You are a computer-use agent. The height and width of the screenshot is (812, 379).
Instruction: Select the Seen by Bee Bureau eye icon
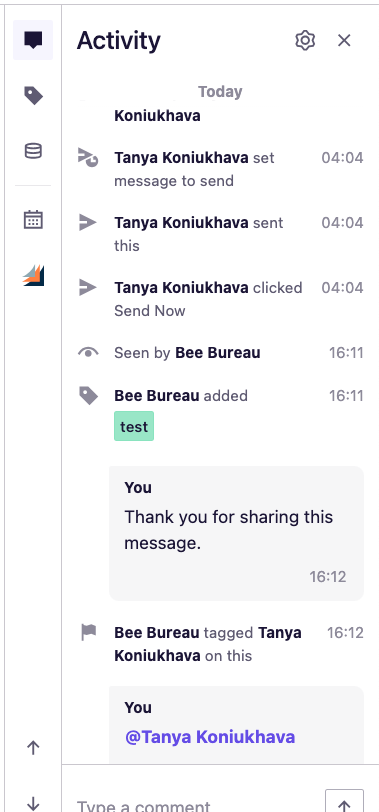[x=88, y=353]
